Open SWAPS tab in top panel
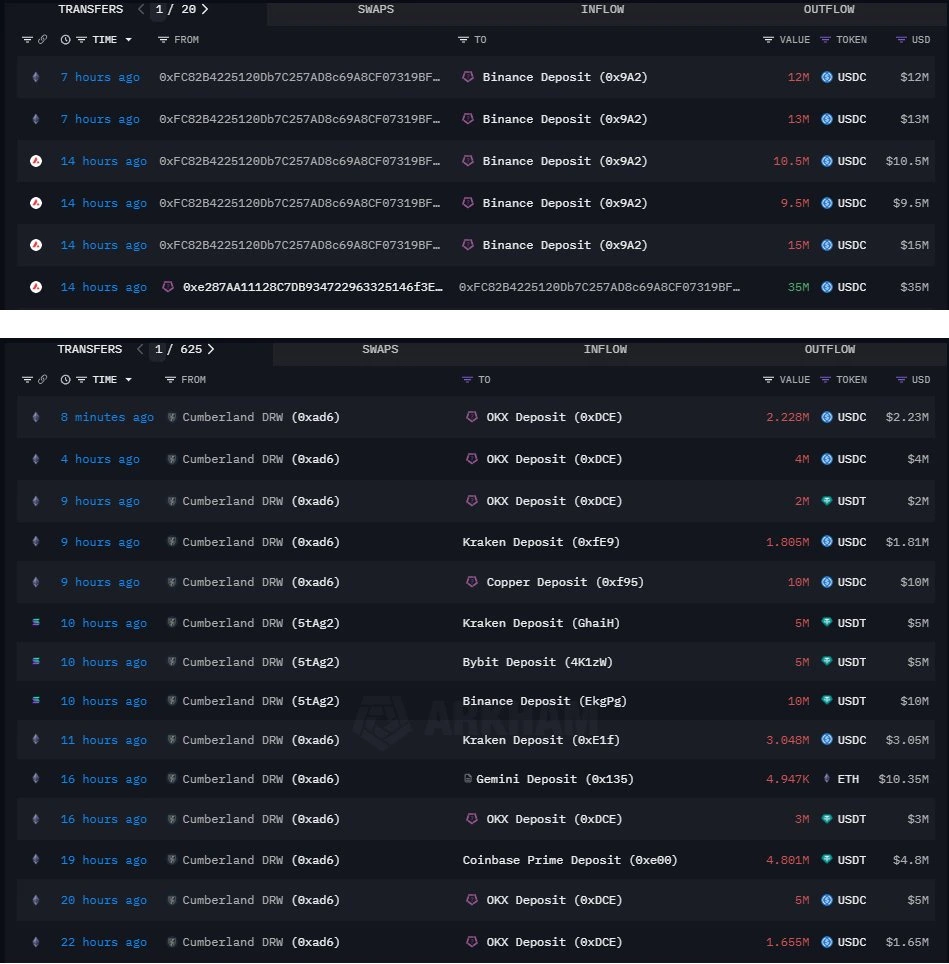Image resolution: width=949 pixels, height=964 pixels. (x=376, y=9)
